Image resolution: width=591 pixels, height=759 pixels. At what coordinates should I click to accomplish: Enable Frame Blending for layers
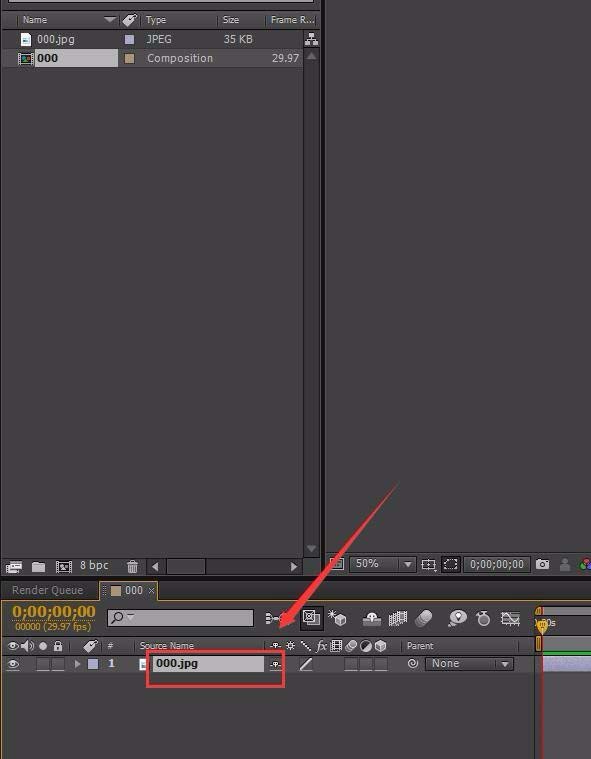[398, 618]
